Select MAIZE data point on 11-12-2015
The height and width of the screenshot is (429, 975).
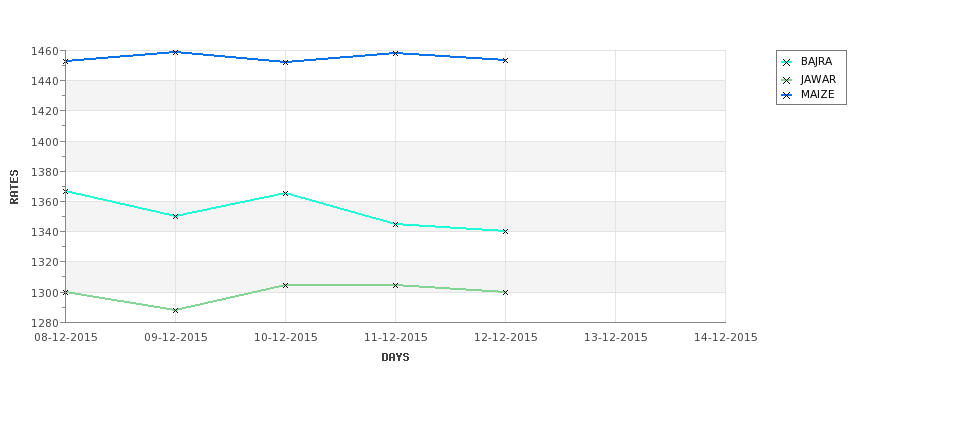395,53
